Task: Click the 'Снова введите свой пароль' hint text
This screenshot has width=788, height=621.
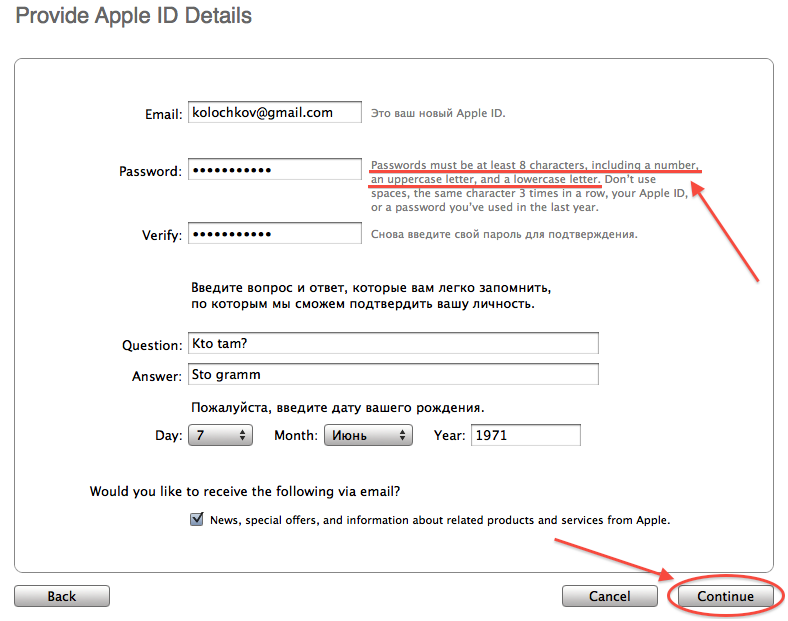Action: (x=504, y=234)
